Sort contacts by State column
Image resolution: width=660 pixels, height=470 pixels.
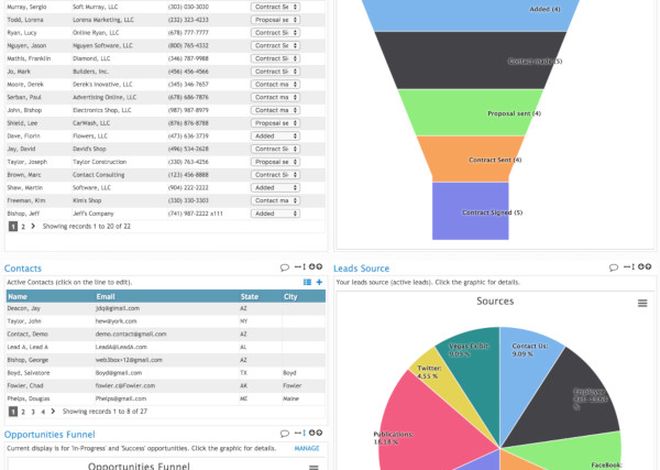(x=250, y=297)
